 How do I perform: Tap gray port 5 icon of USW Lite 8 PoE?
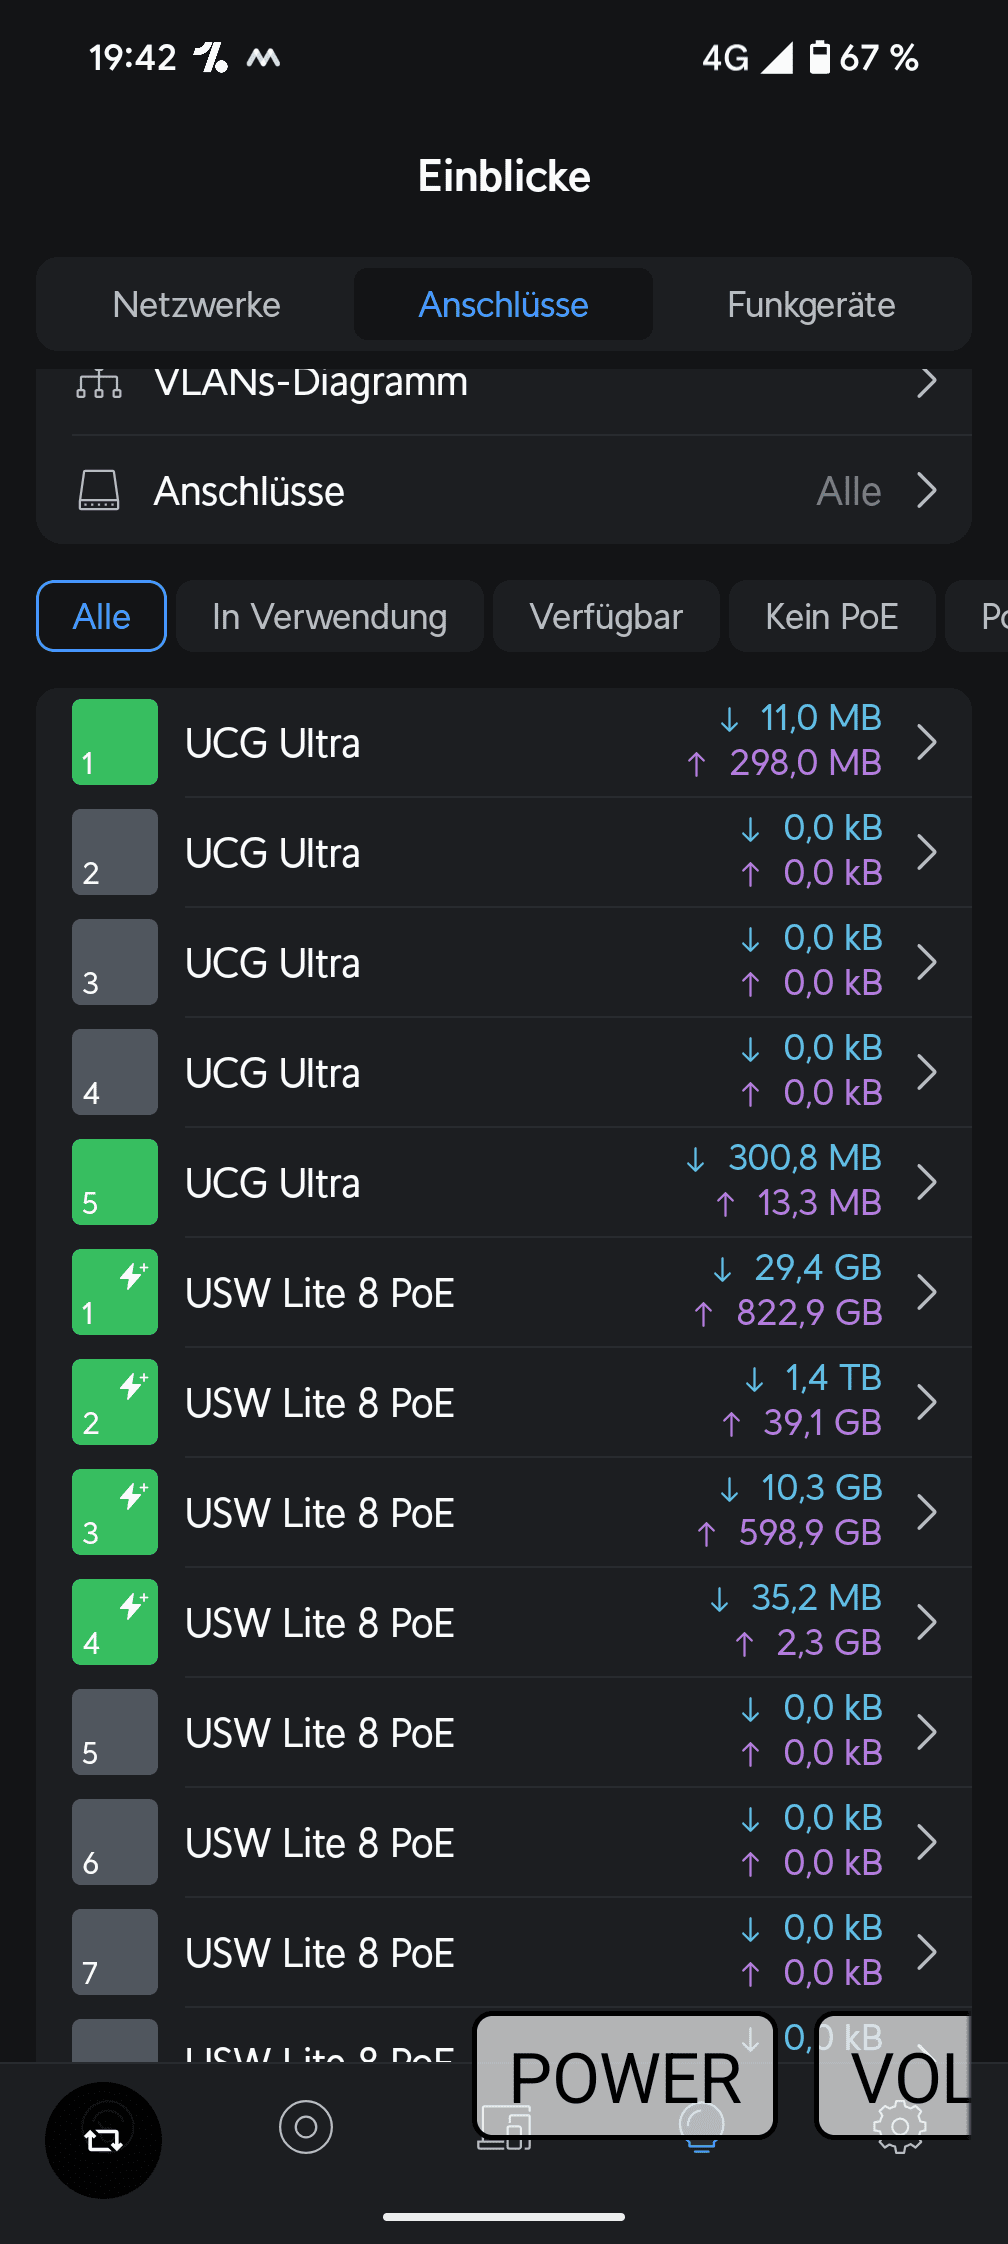[x=115, y=1732]
